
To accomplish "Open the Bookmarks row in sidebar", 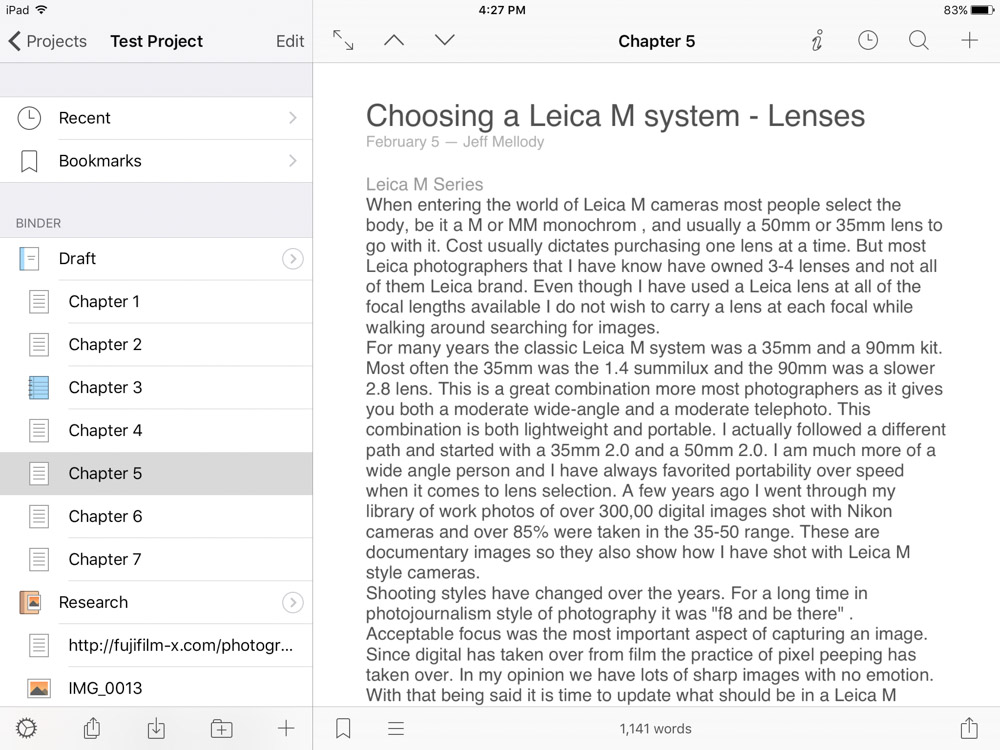I will [156, 161].
